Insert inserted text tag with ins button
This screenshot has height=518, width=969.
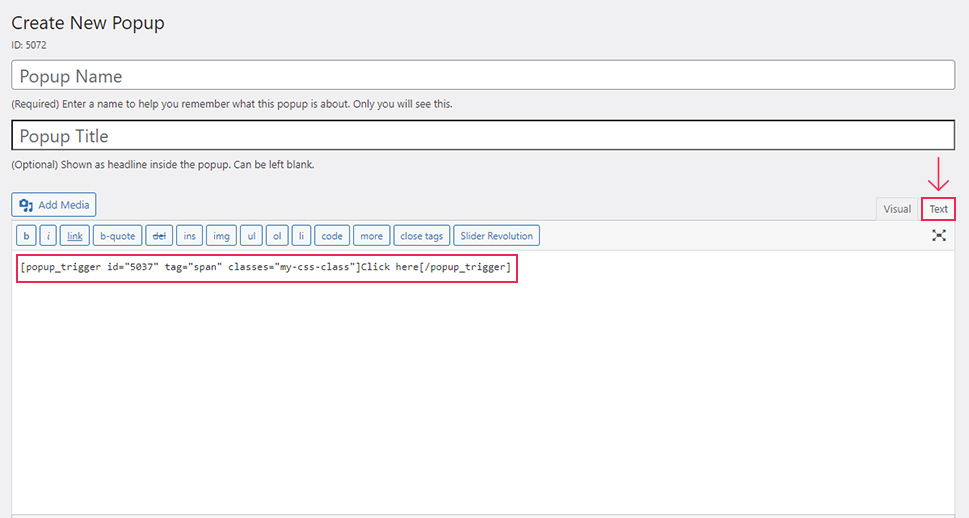tap(190, 236)
